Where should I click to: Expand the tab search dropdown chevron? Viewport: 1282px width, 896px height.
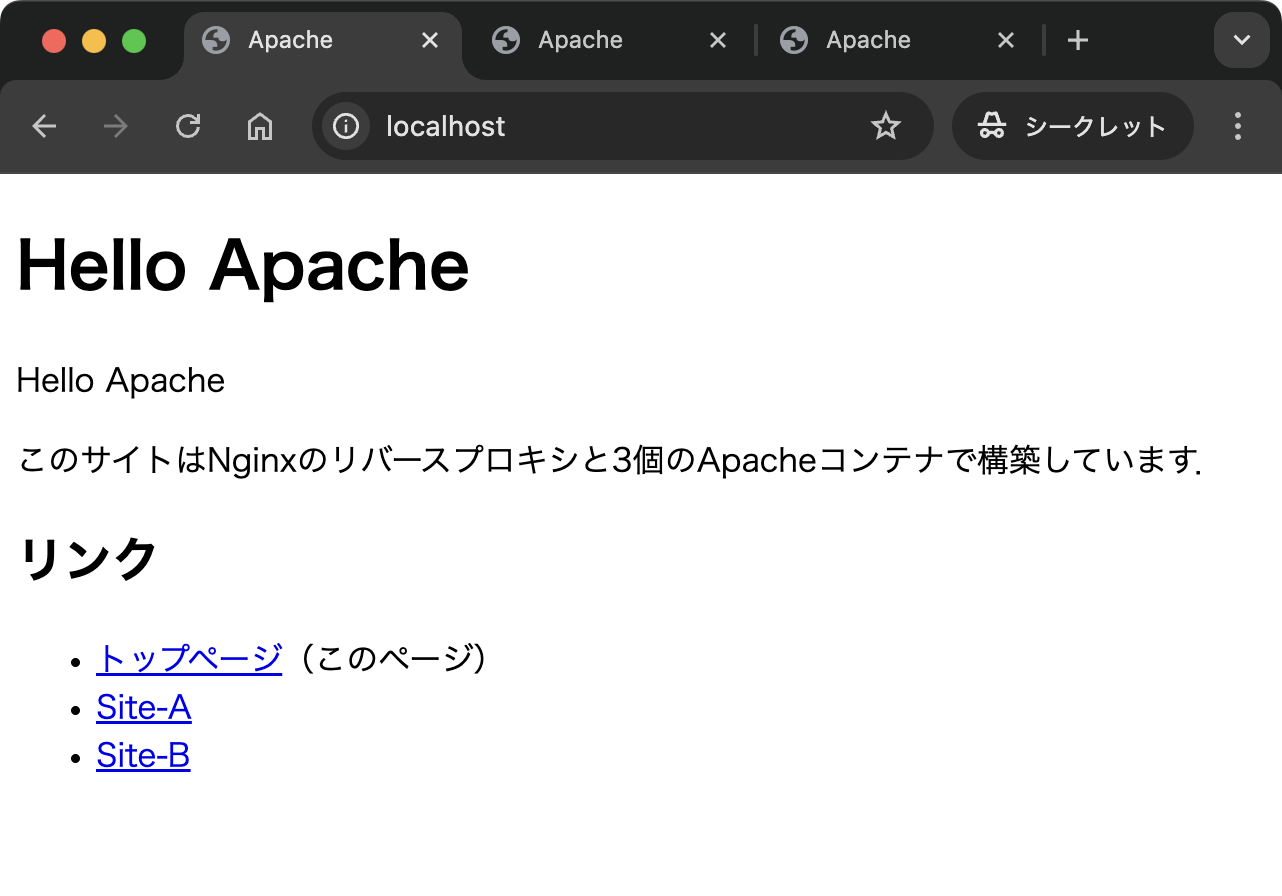[x=1241, y=40]
